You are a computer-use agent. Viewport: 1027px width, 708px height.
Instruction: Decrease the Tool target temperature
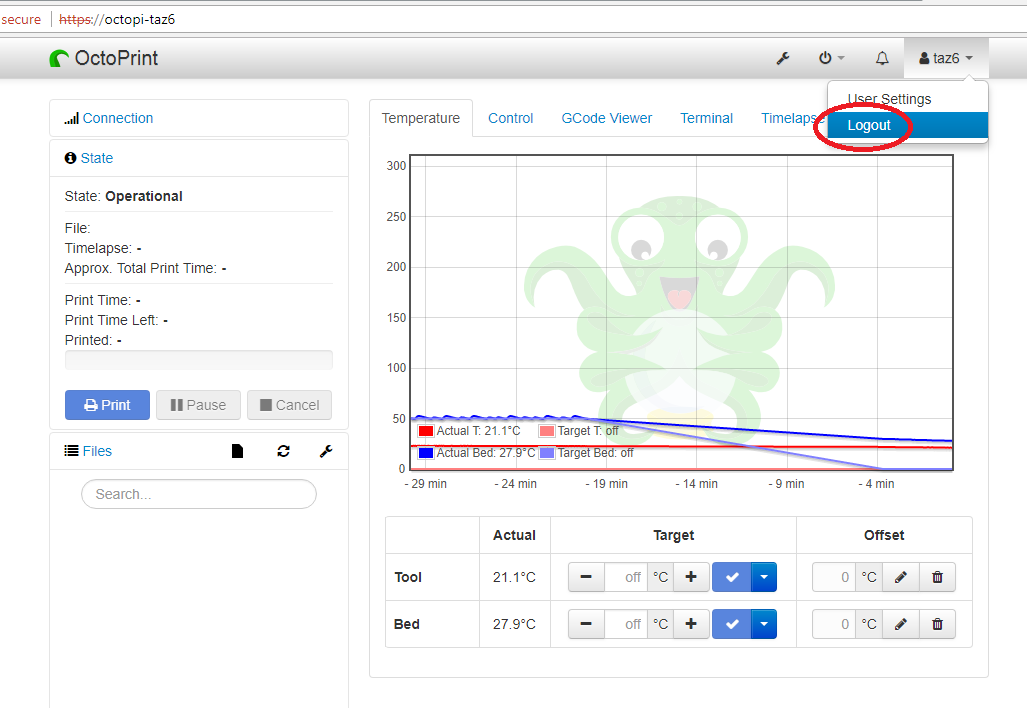586,577
